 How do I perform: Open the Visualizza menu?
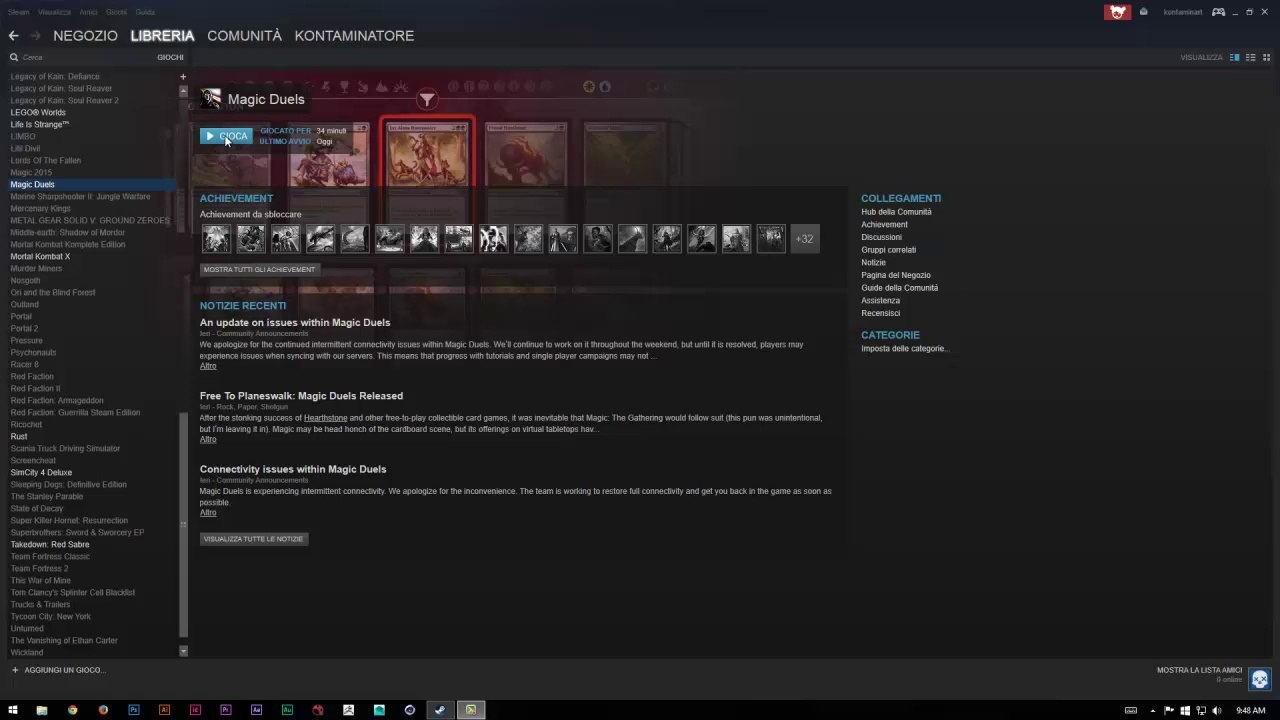(x=54, y=12)
